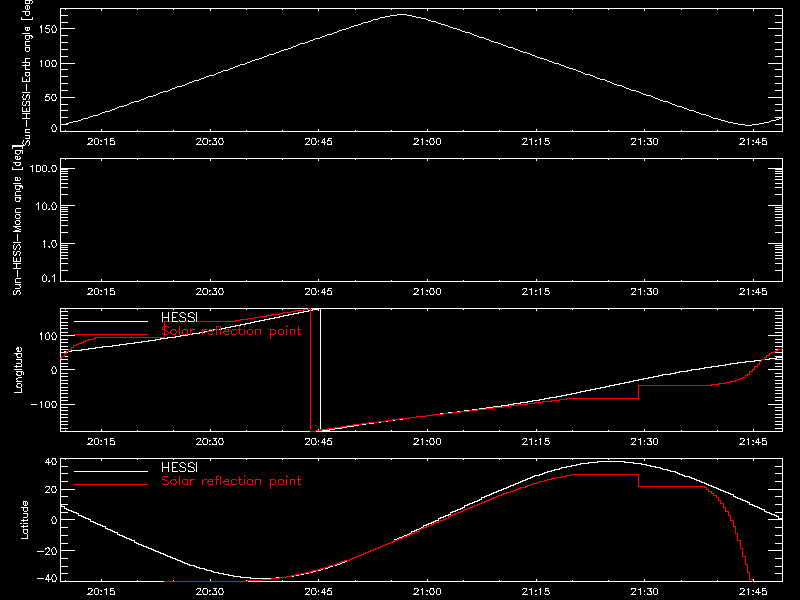Click 21:45 time label under Earth angle plot
This screenshot has width=800, height=600.
[753, 141]
